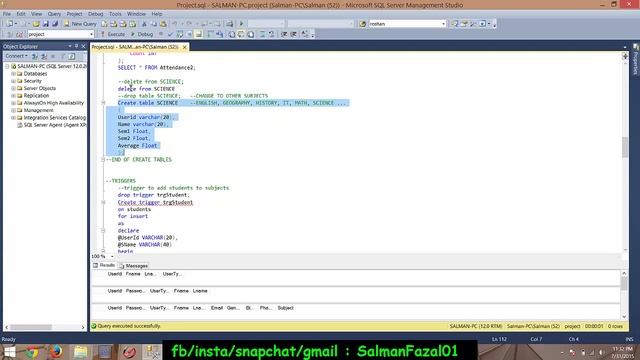Click the Results to Grid icon
Screen dimensions: 640x360
click(x=241, y=34)
